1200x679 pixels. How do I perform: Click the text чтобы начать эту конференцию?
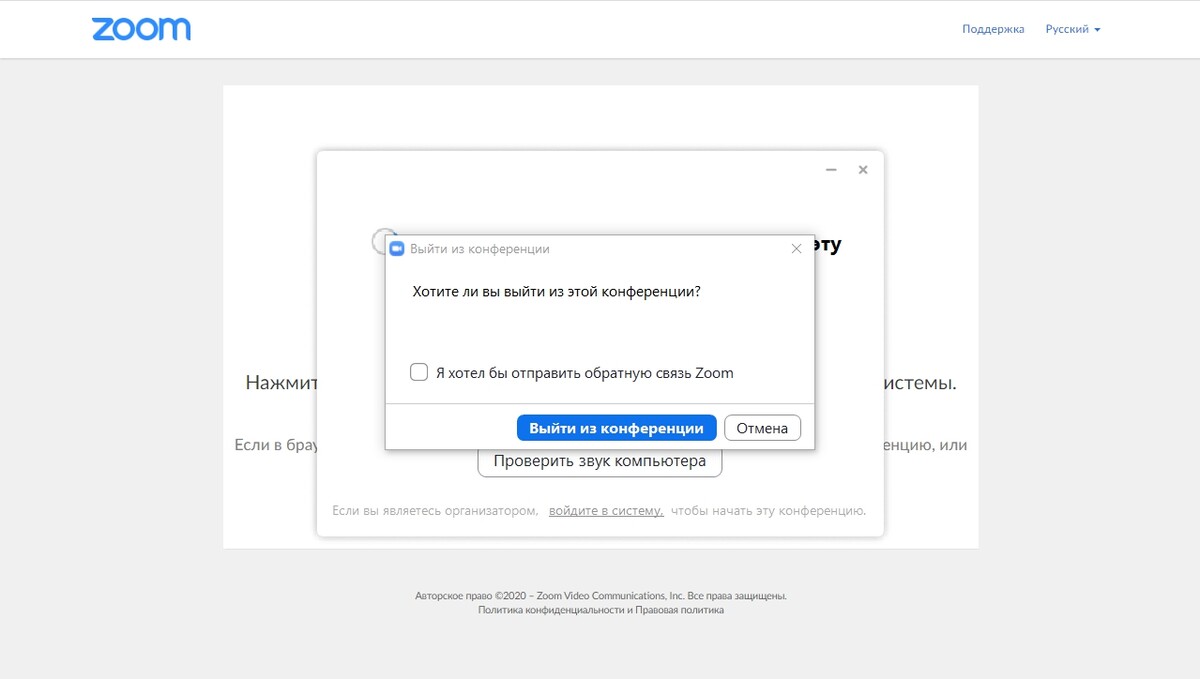768,510
